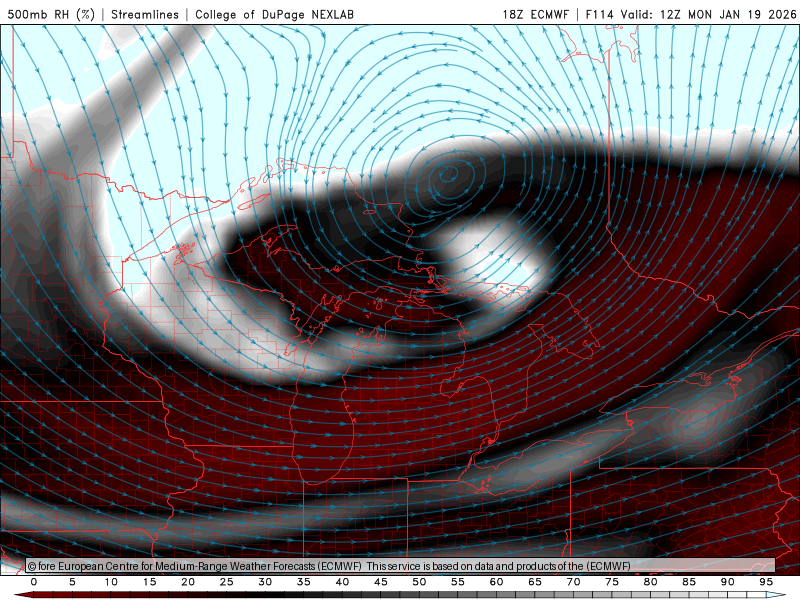
Task: Select the "70" value on the RH scale
Action: click(x=573, y=582)
